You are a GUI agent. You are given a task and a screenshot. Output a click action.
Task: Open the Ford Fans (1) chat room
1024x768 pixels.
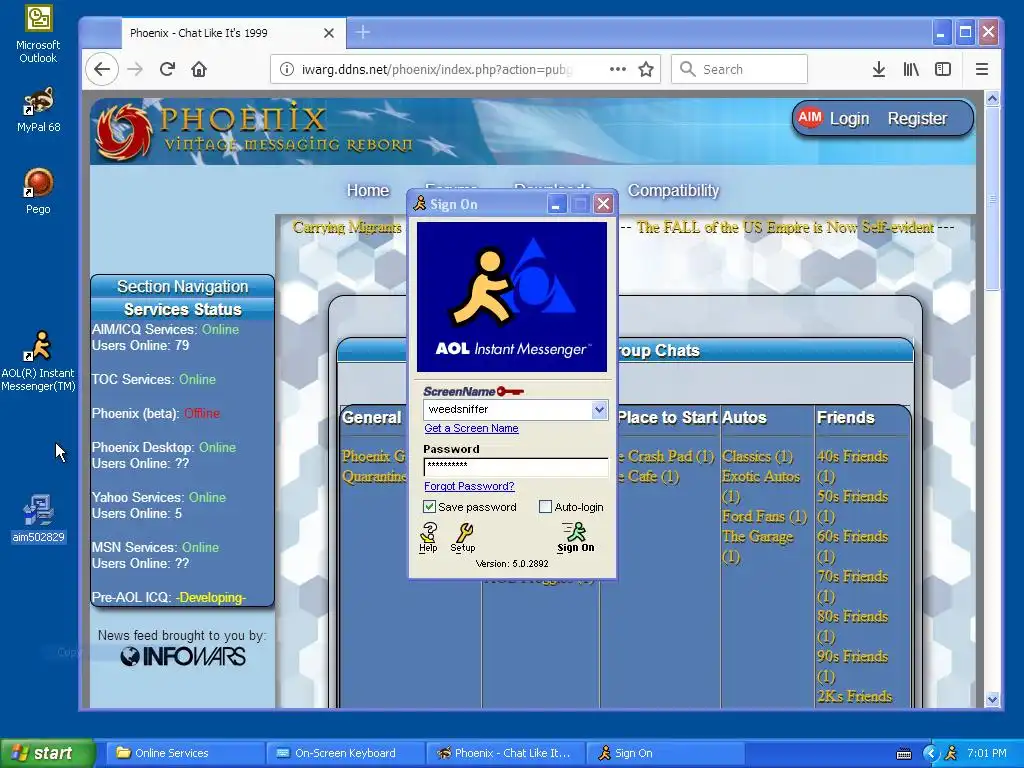pos(764,517)
